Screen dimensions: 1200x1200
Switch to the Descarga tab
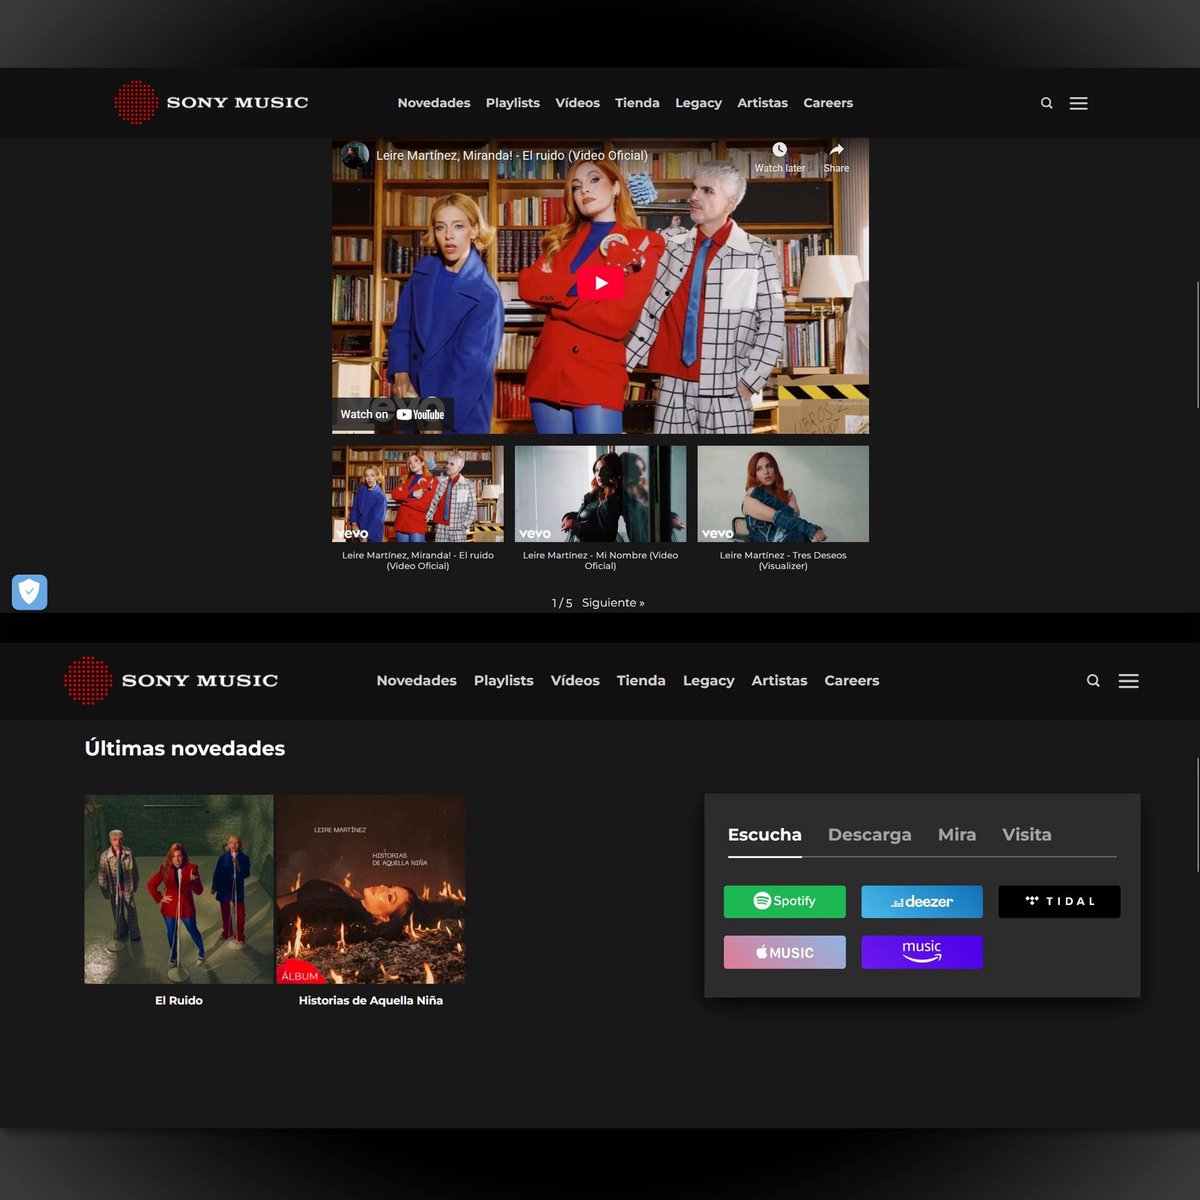click(x=870, y=835)
